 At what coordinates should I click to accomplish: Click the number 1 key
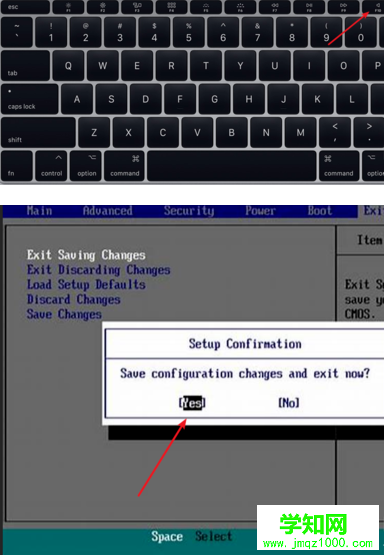click(x=51, y=32)
